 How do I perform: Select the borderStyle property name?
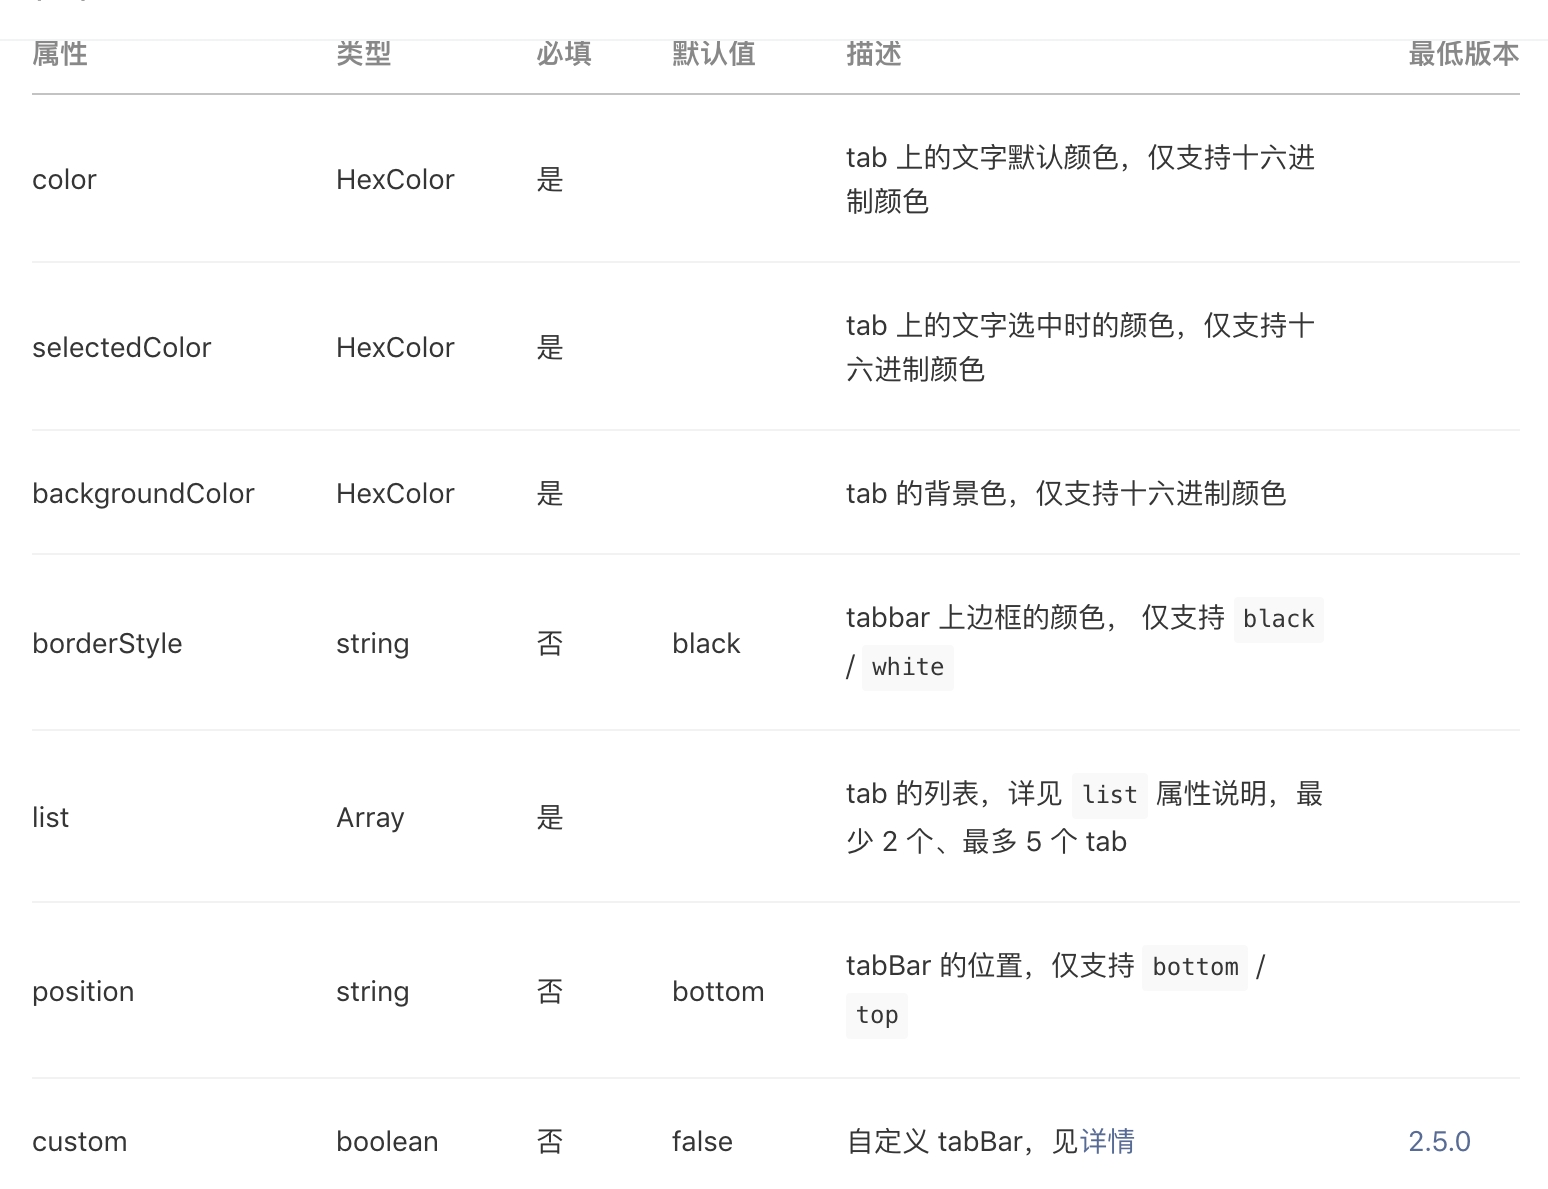pos(107,643)
